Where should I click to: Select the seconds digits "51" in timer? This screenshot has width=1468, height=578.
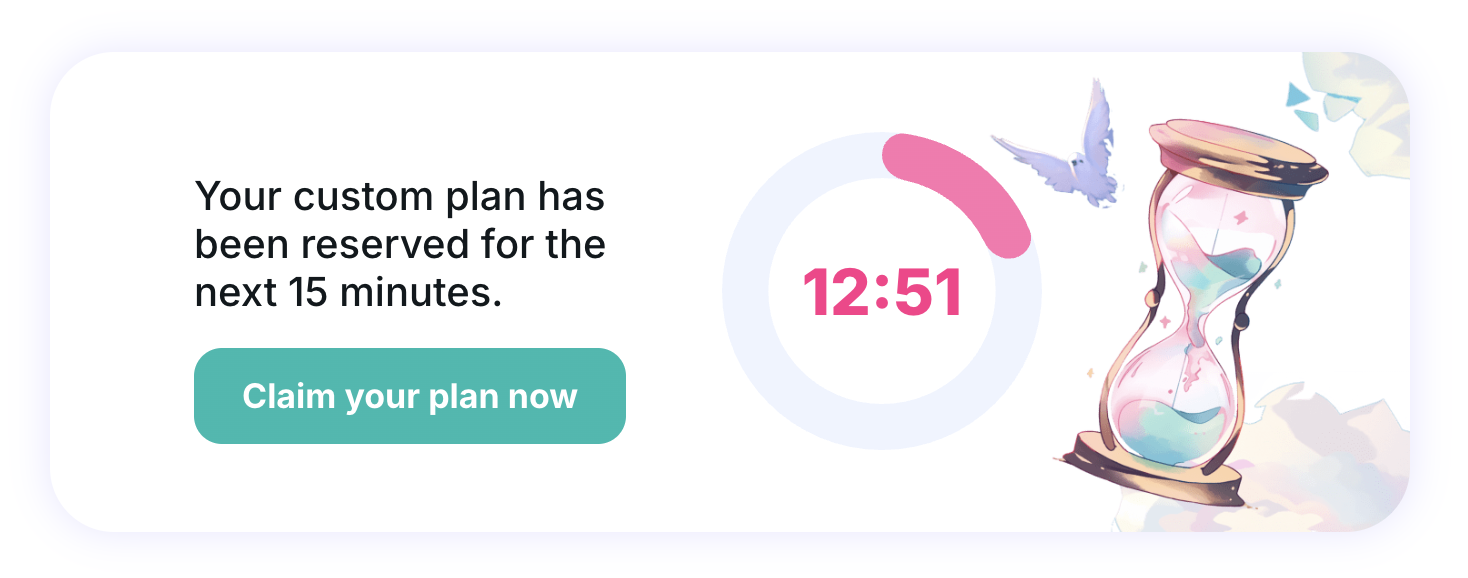pyautogui.click(x=927, y=293)
